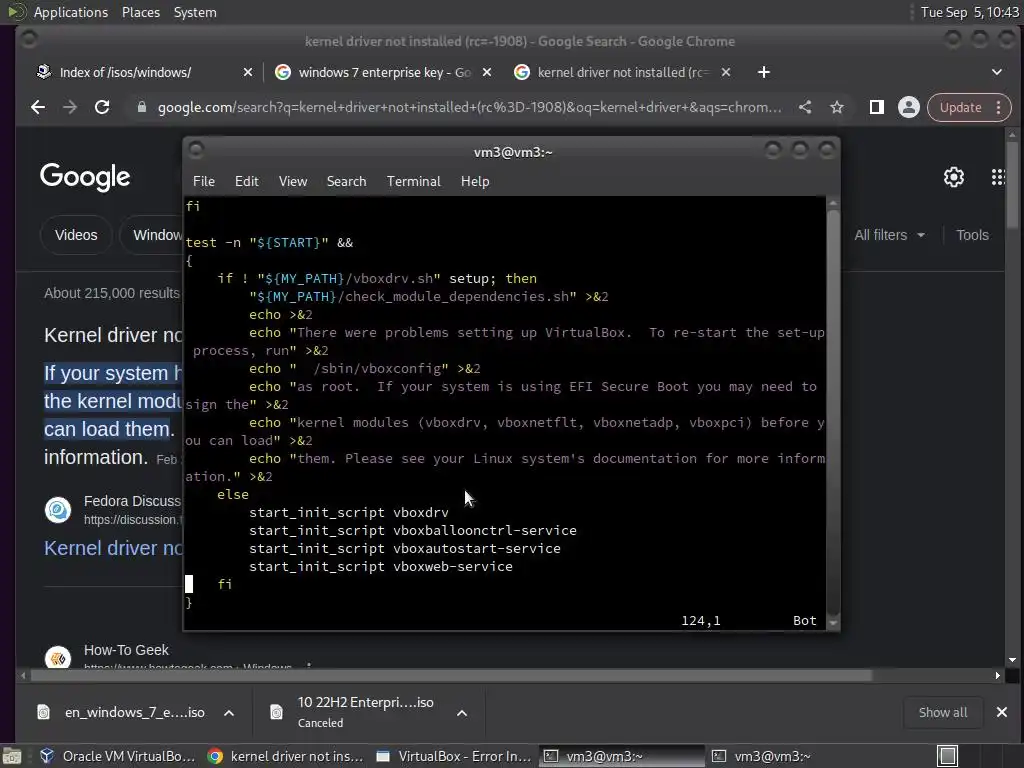Click the clock showing Tue Sep 5
1024x768 pixels.
point(969,12)
